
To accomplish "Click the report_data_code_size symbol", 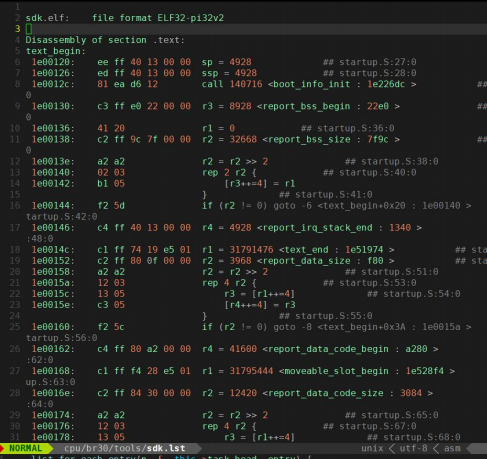I will (x=325, y=393).
